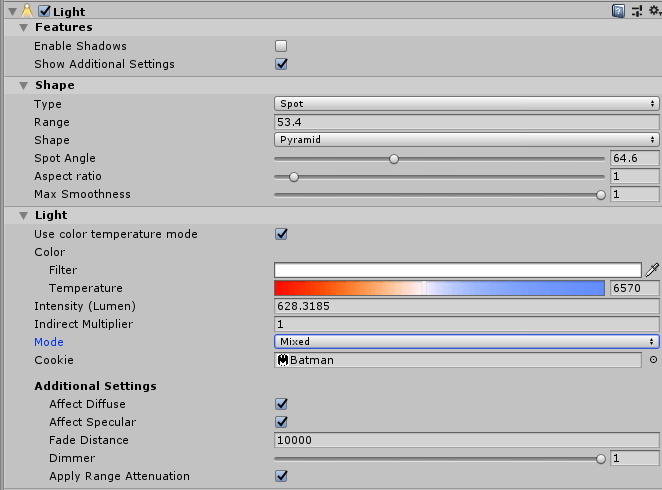
Task: Click the Spot Angle slider handle
Action: pyautogui.click(x=394, y=158)
